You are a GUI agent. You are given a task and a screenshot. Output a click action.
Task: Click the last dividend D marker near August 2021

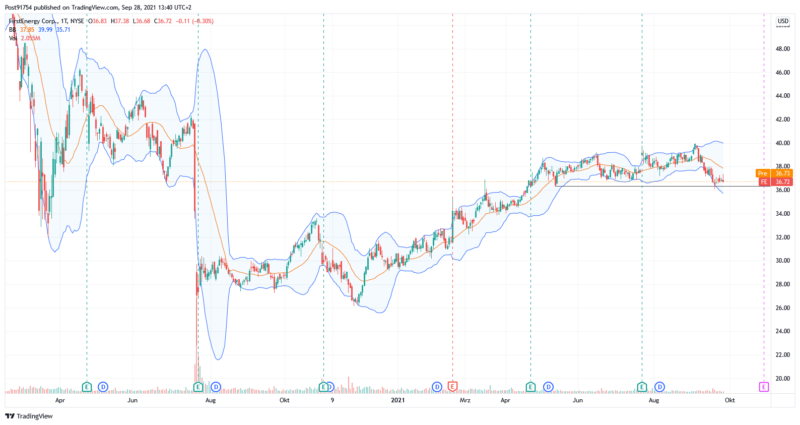658,386
